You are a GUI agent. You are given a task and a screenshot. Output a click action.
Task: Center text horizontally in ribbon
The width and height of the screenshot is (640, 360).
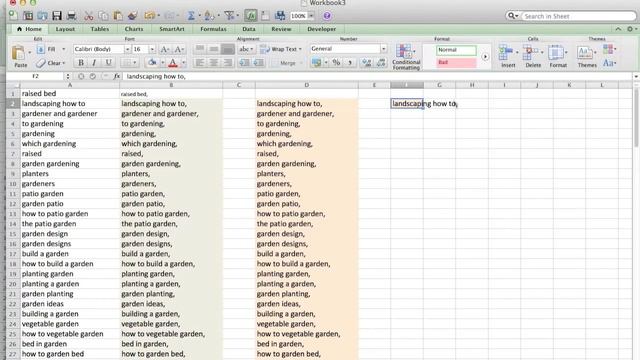point(213,63)
